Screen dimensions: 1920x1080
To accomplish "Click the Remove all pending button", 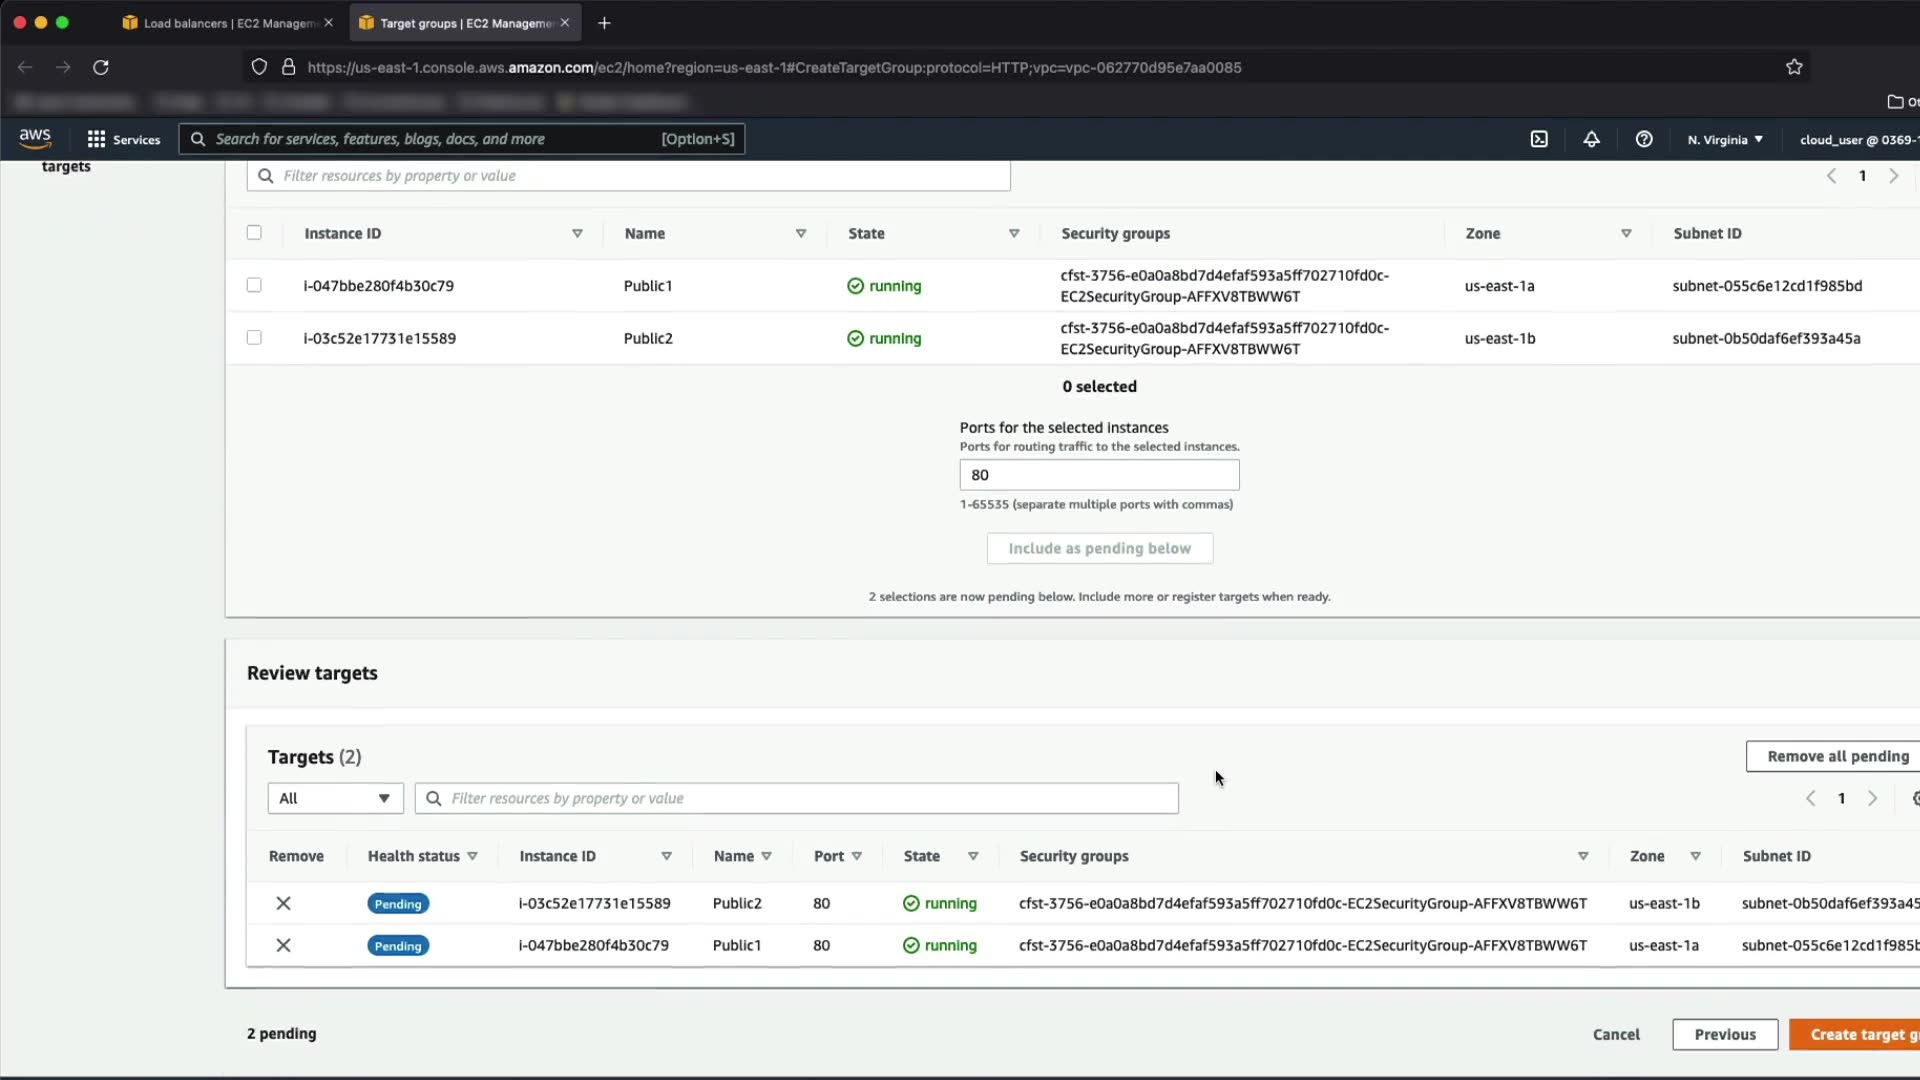I will click(x=1837, y=756).
